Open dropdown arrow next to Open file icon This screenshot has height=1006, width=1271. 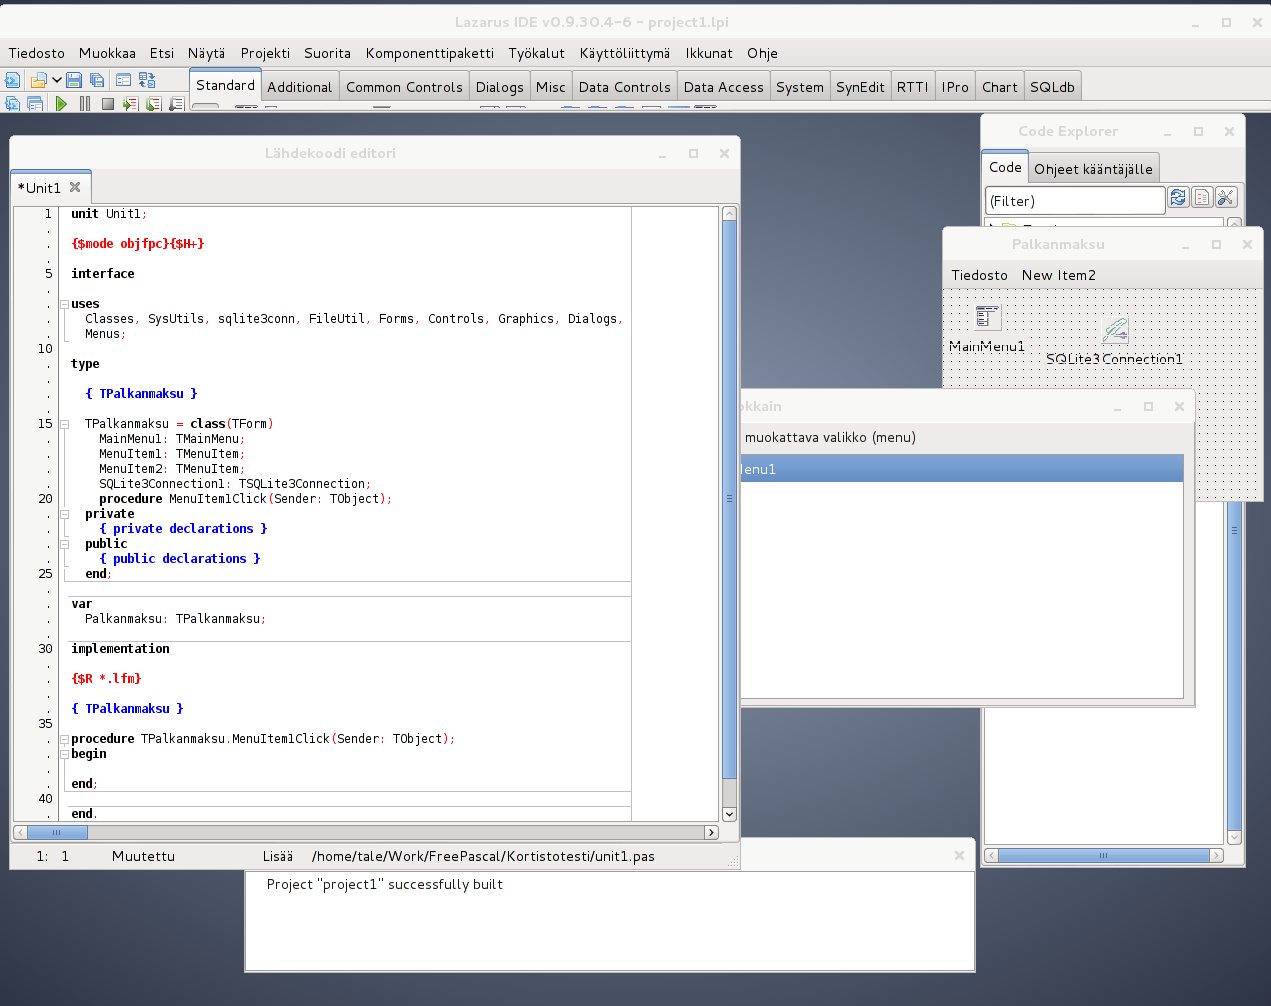pyautogui.click(x=57, y=80)
